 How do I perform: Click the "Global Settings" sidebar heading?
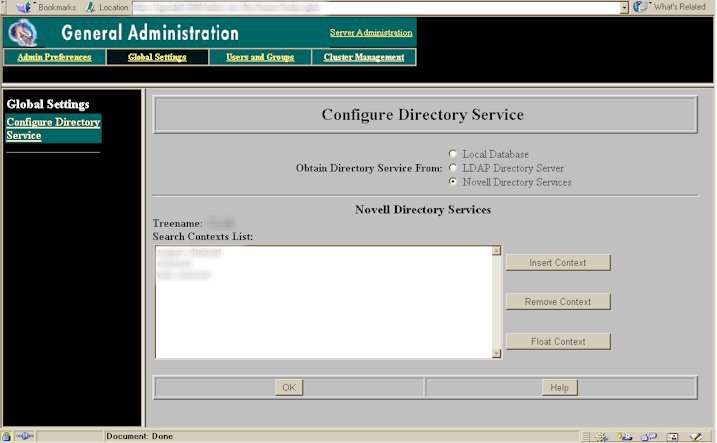click(48, 104)
